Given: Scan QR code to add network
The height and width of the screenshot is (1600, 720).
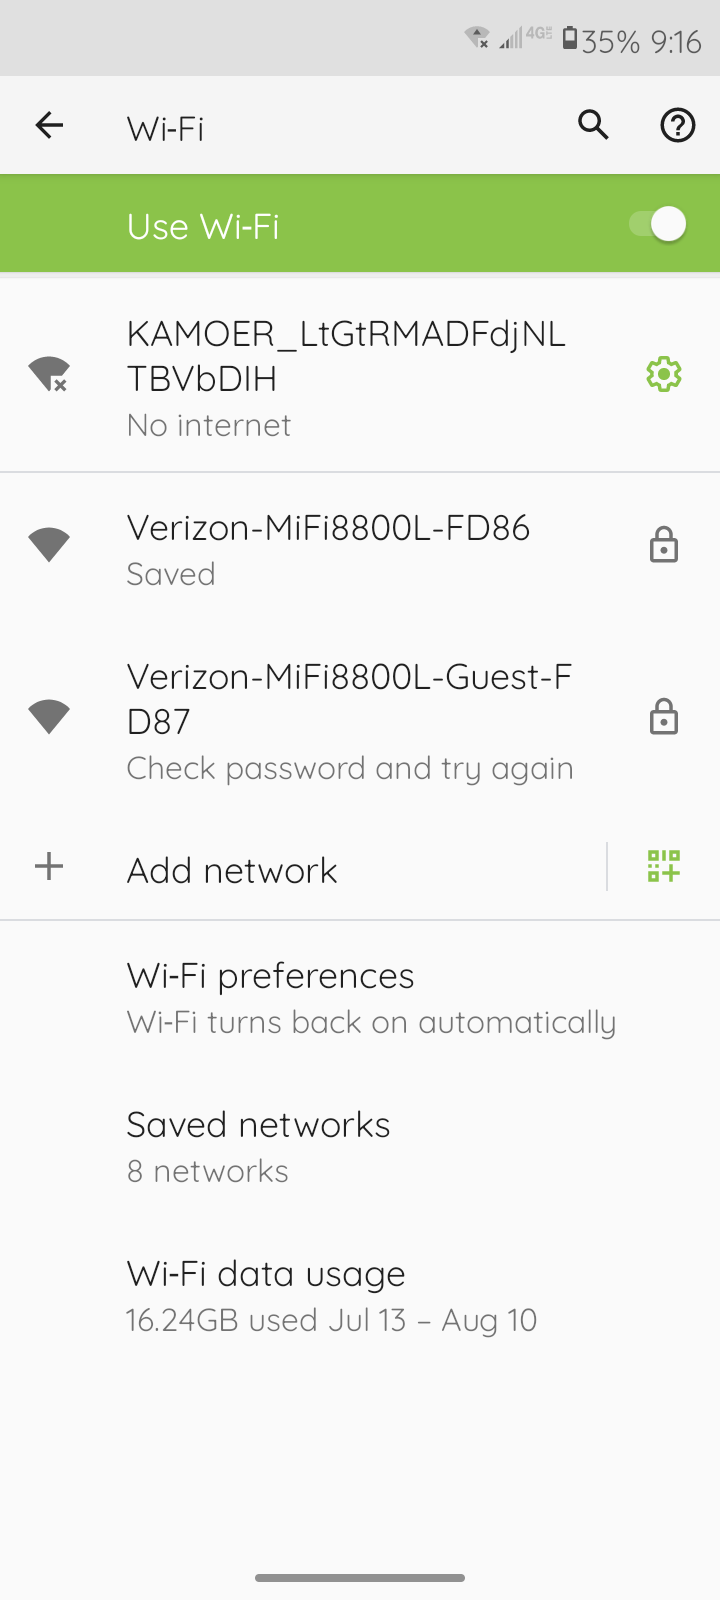Looking at the screenshot, I should point(663,866).
